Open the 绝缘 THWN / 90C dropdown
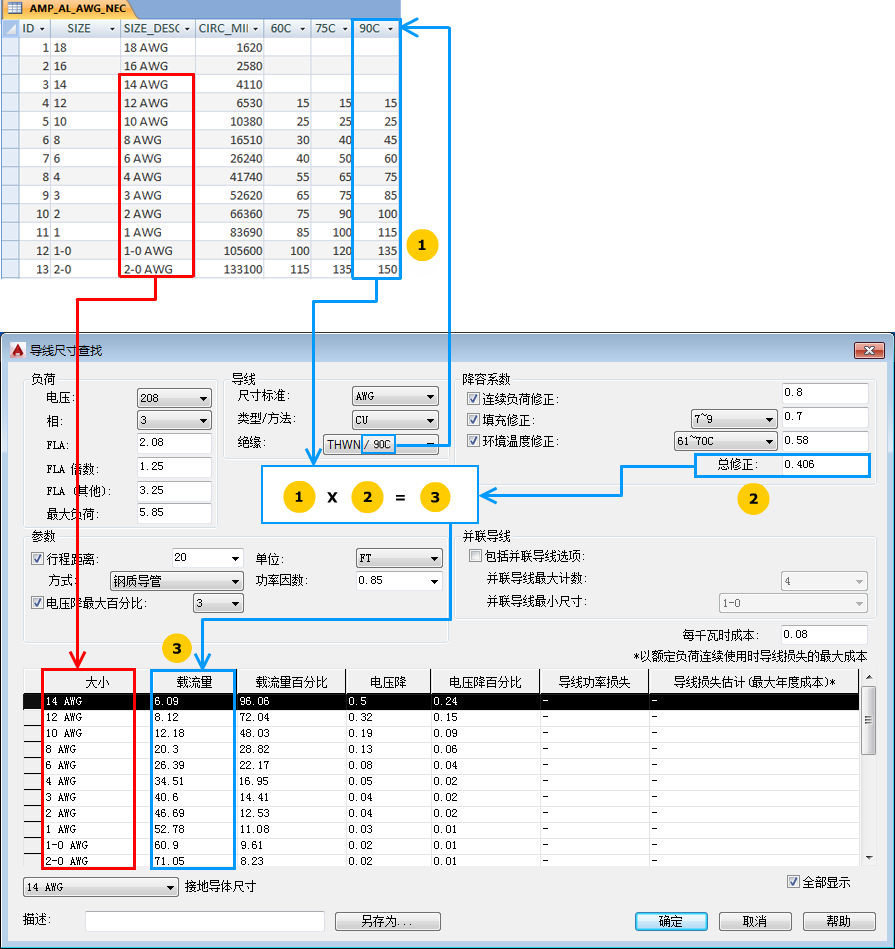895x949 pixels. 381,444
